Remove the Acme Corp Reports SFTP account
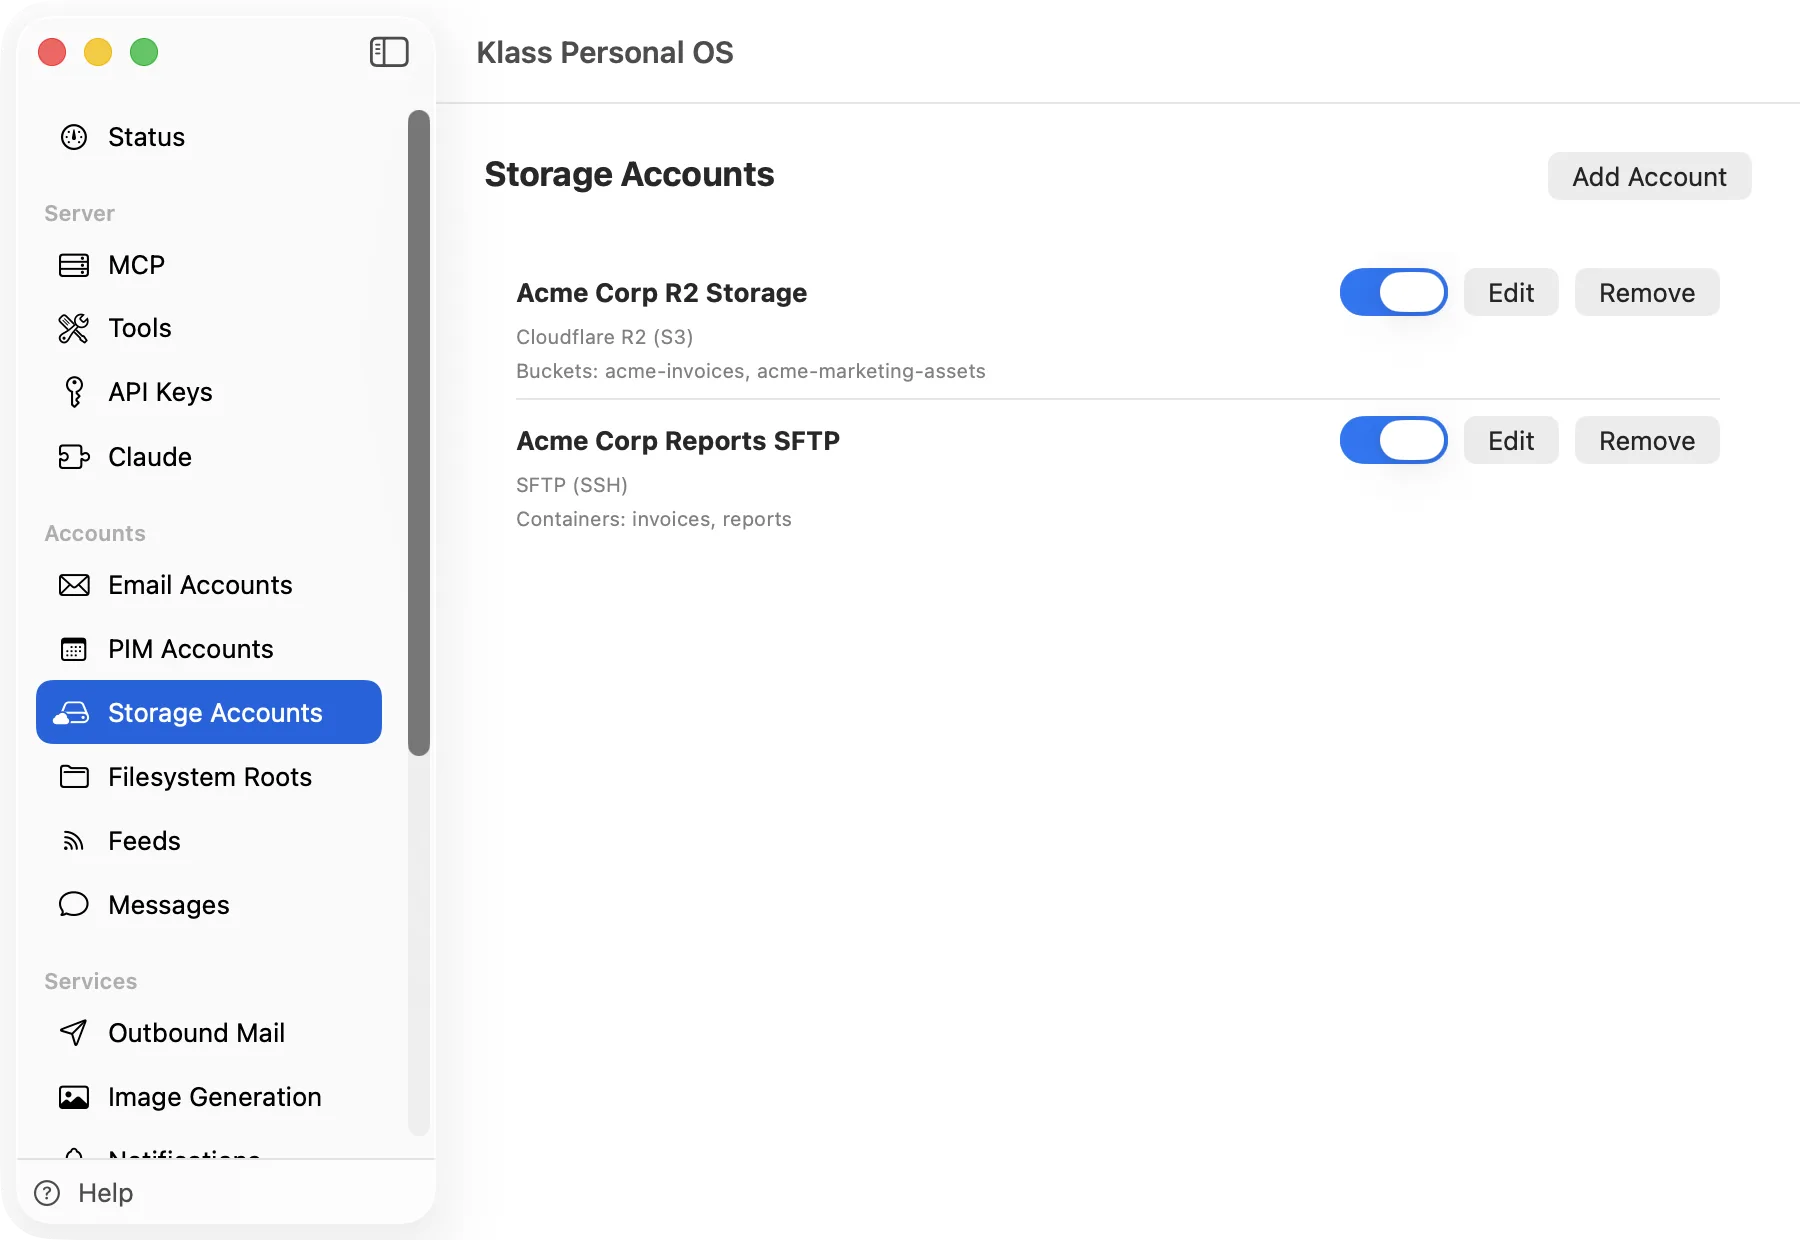1800x1240 pixels. 1647,440
